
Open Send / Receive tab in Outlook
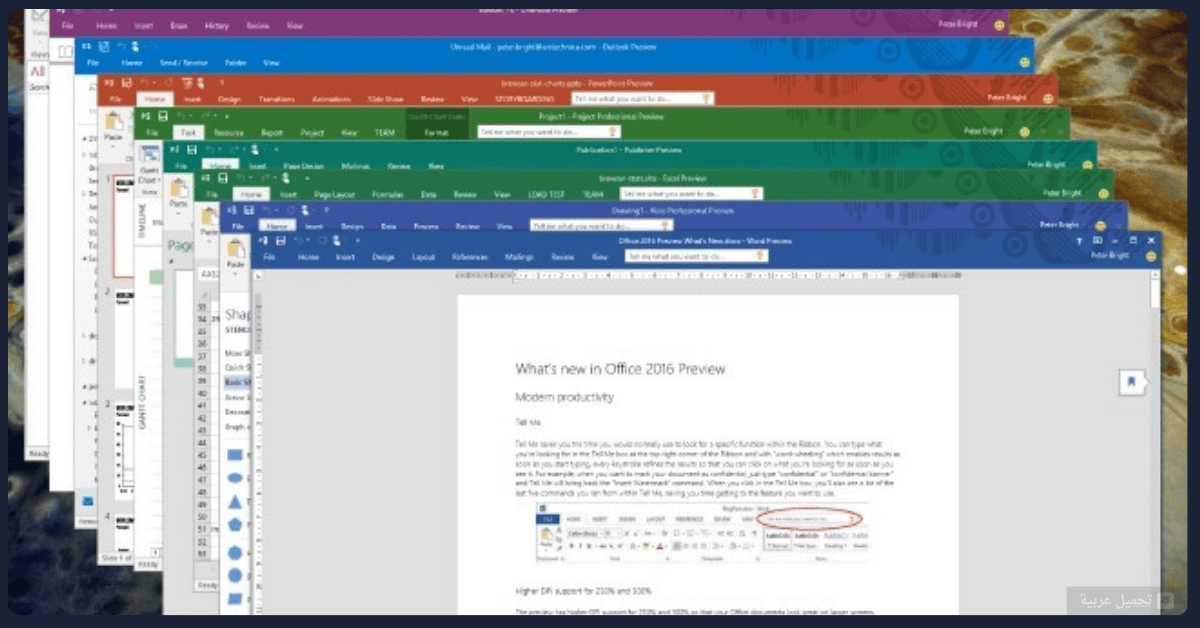click(x=182, y=62)
